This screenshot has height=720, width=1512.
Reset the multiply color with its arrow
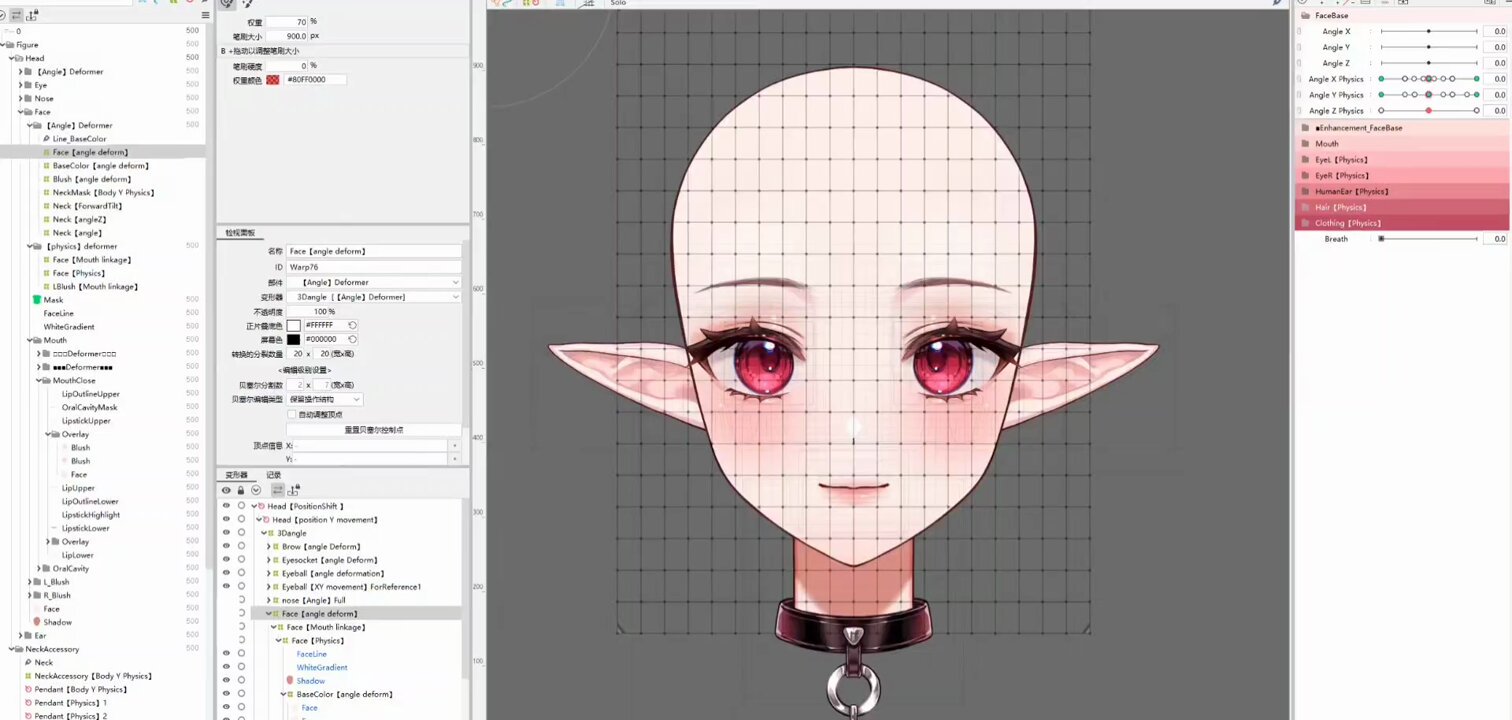point(352,326)
